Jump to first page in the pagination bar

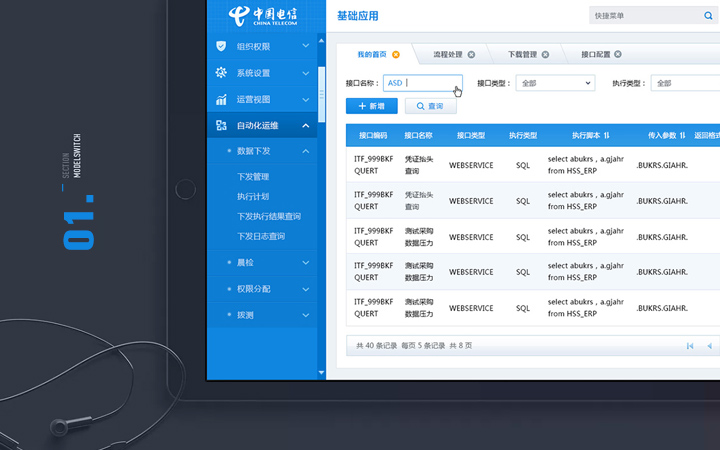[690, 346]
